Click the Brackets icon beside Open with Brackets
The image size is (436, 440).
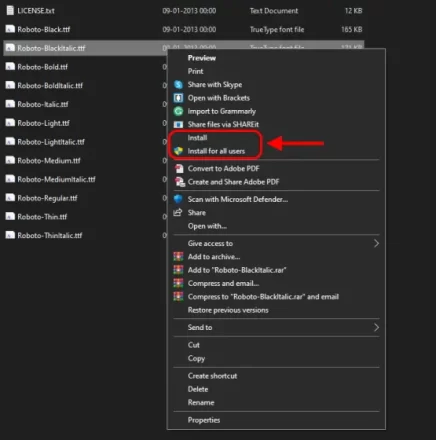[178, 98]
